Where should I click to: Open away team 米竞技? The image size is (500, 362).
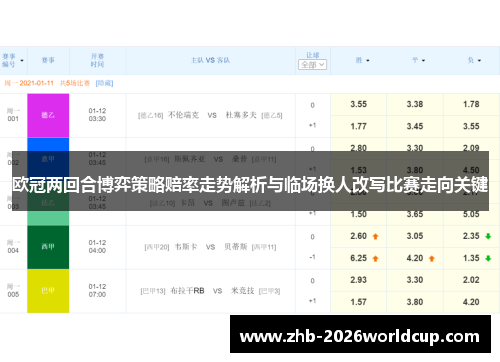(x=243, y=291)
